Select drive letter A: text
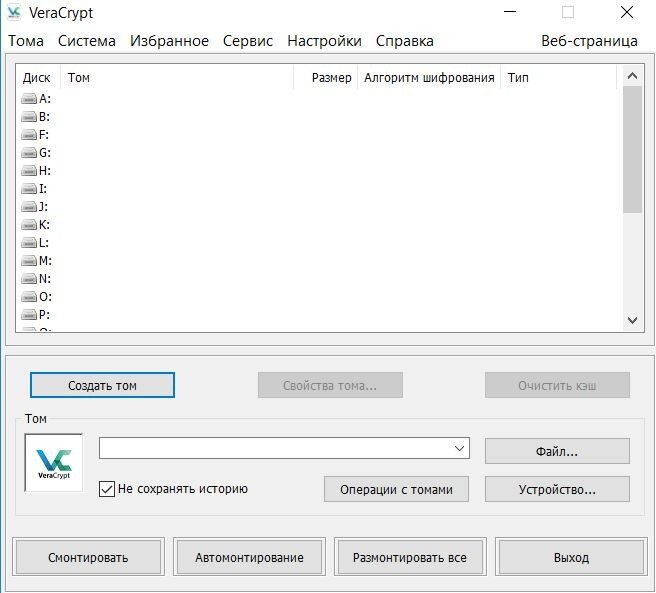 (x=45, y=99)
